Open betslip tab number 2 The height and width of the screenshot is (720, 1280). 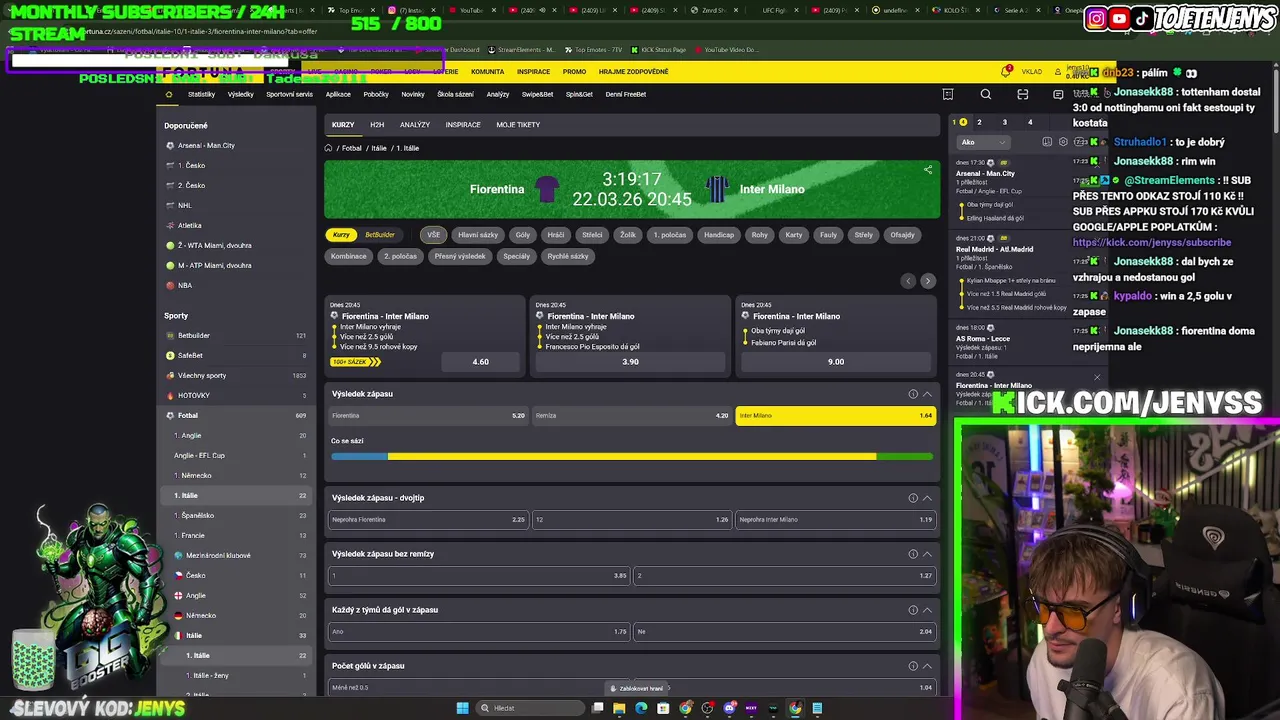[979, 122]
